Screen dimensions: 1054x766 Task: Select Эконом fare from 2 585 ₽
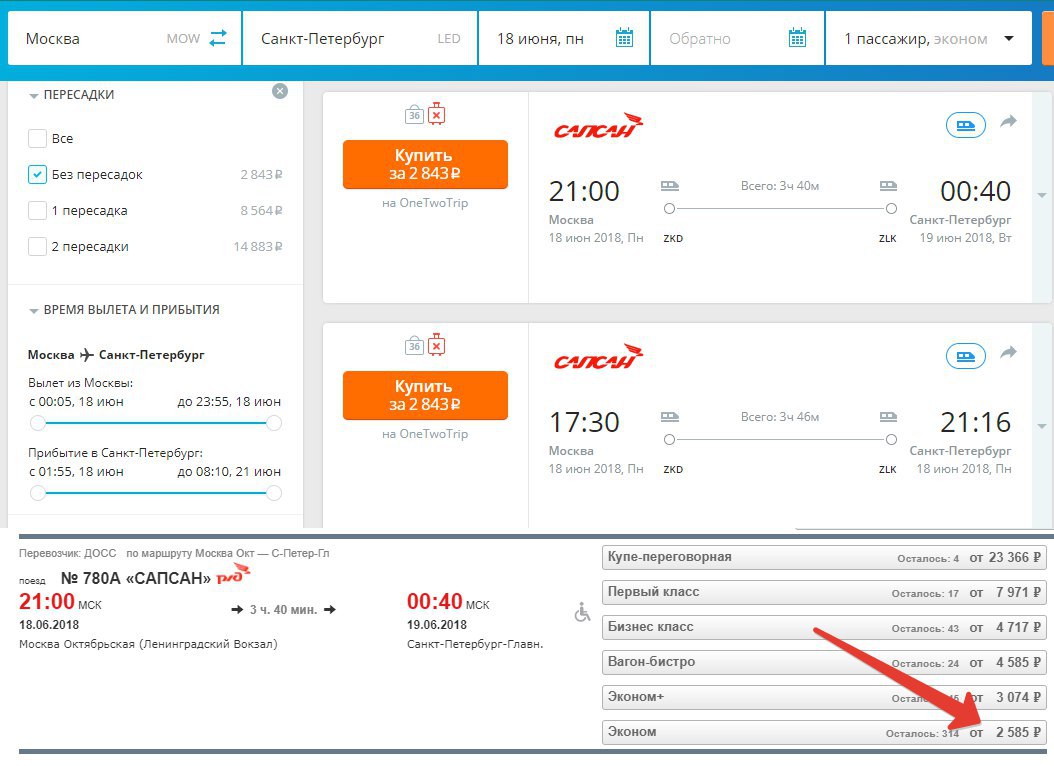coord(824,732)
